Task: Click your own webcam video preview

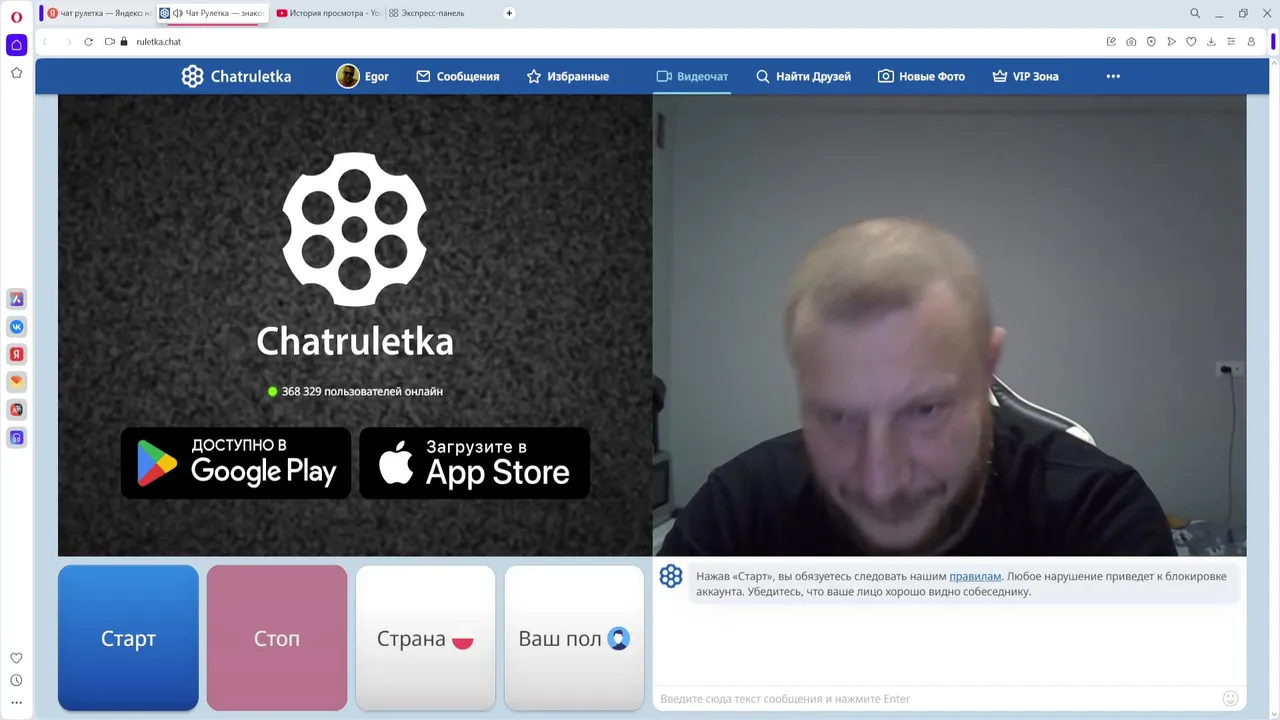Action: tap(949, 325)
